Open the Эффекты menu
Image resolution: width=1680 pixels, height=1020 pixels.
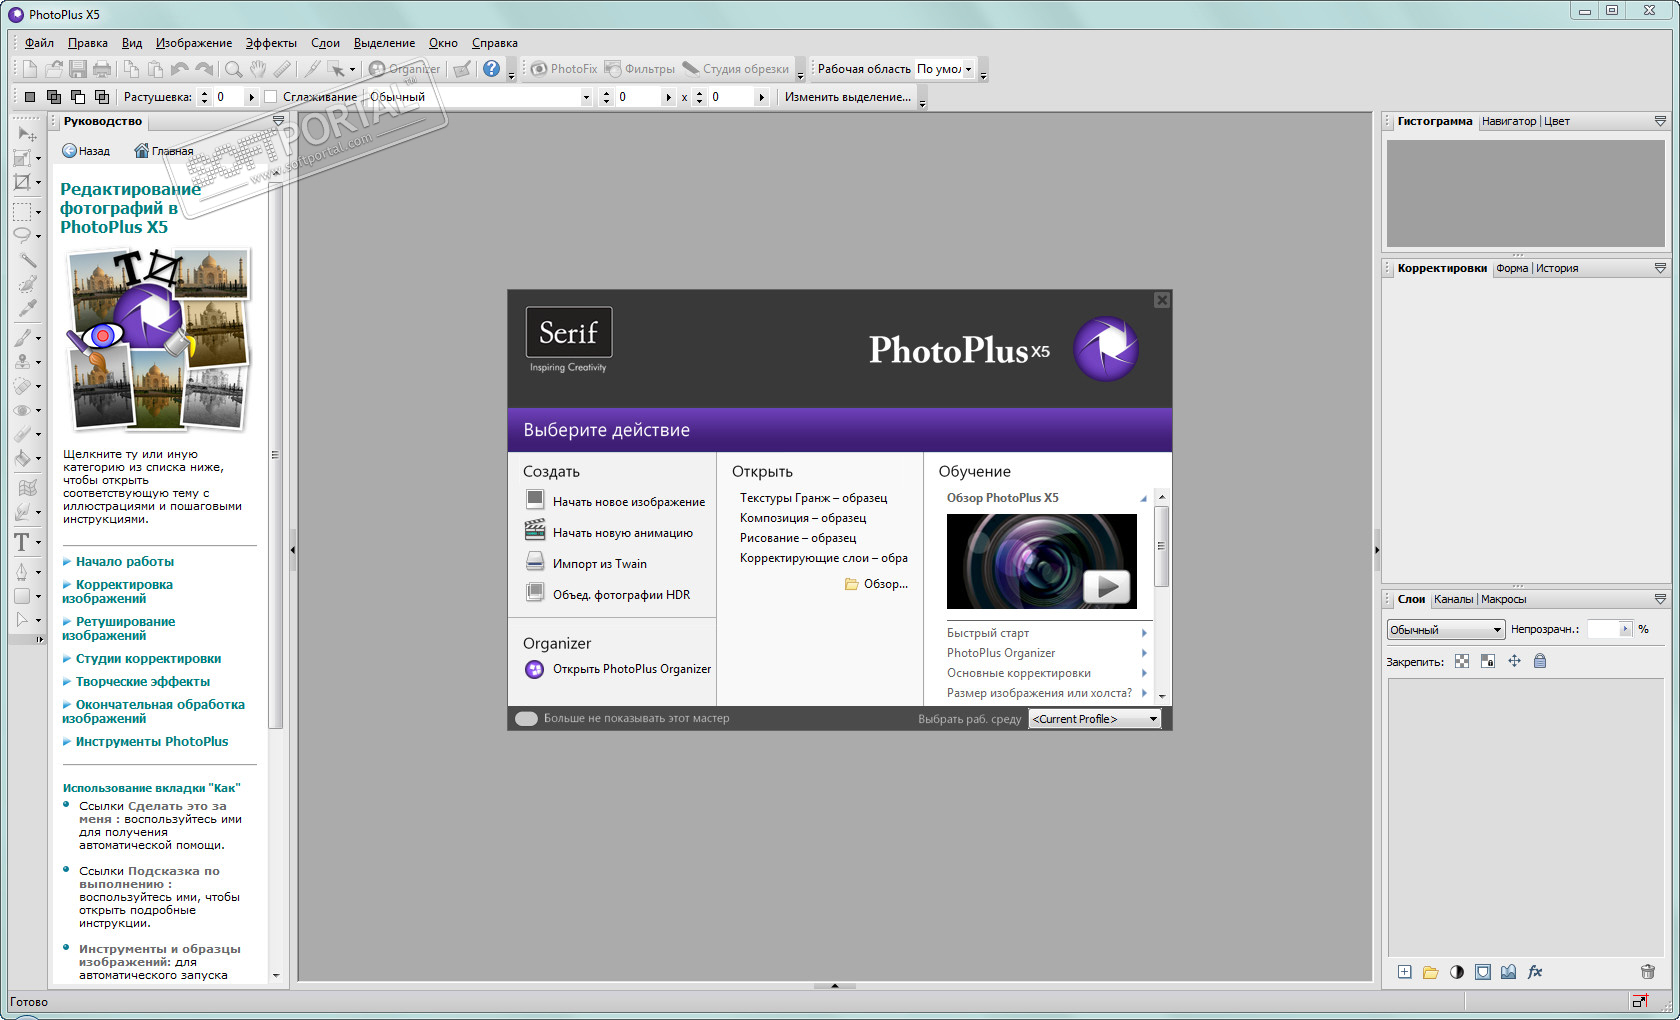(x=271, y=43)
